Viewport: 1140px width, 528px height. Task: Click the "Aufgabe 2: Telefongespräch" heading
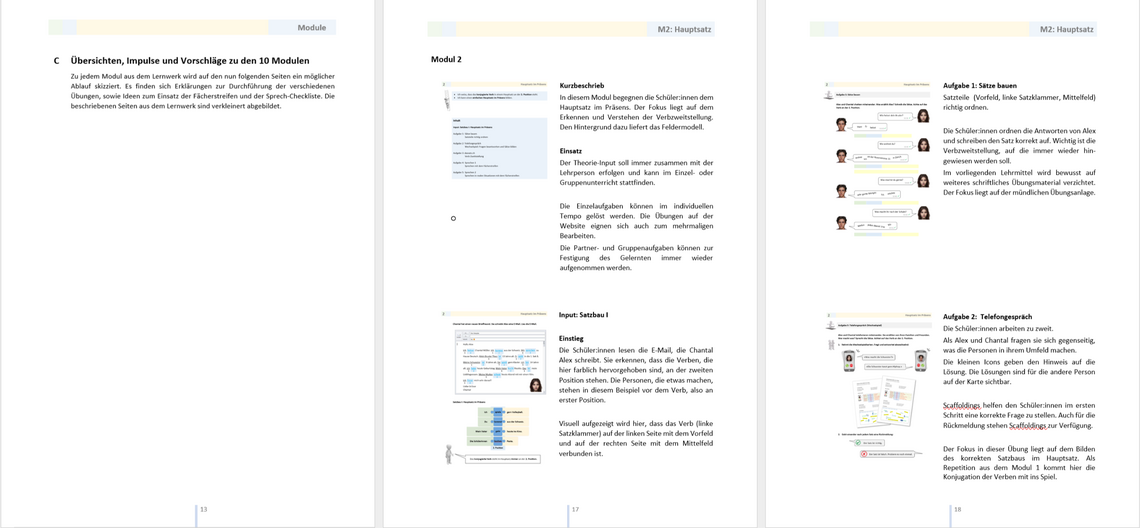pos(987,317)
